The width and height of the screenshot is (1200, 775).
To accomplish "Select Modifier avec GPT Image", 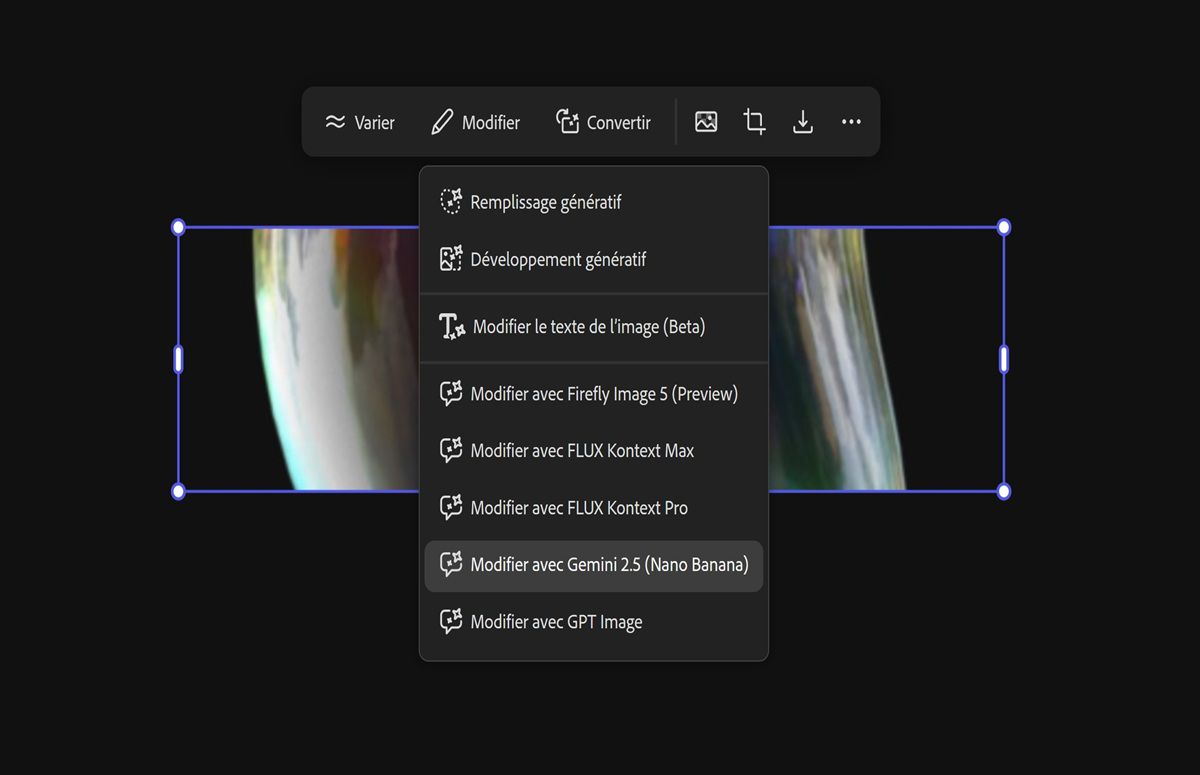I will coord(594,622).
